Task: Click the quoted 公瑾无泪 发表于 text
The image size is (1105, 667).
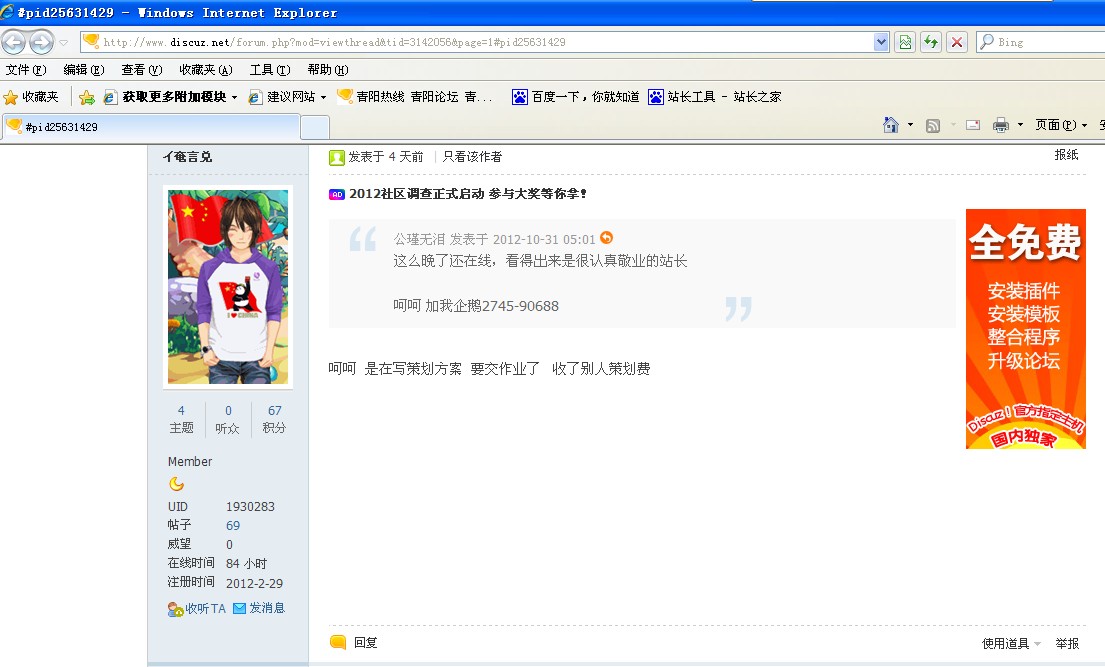Action: (494, 239)
